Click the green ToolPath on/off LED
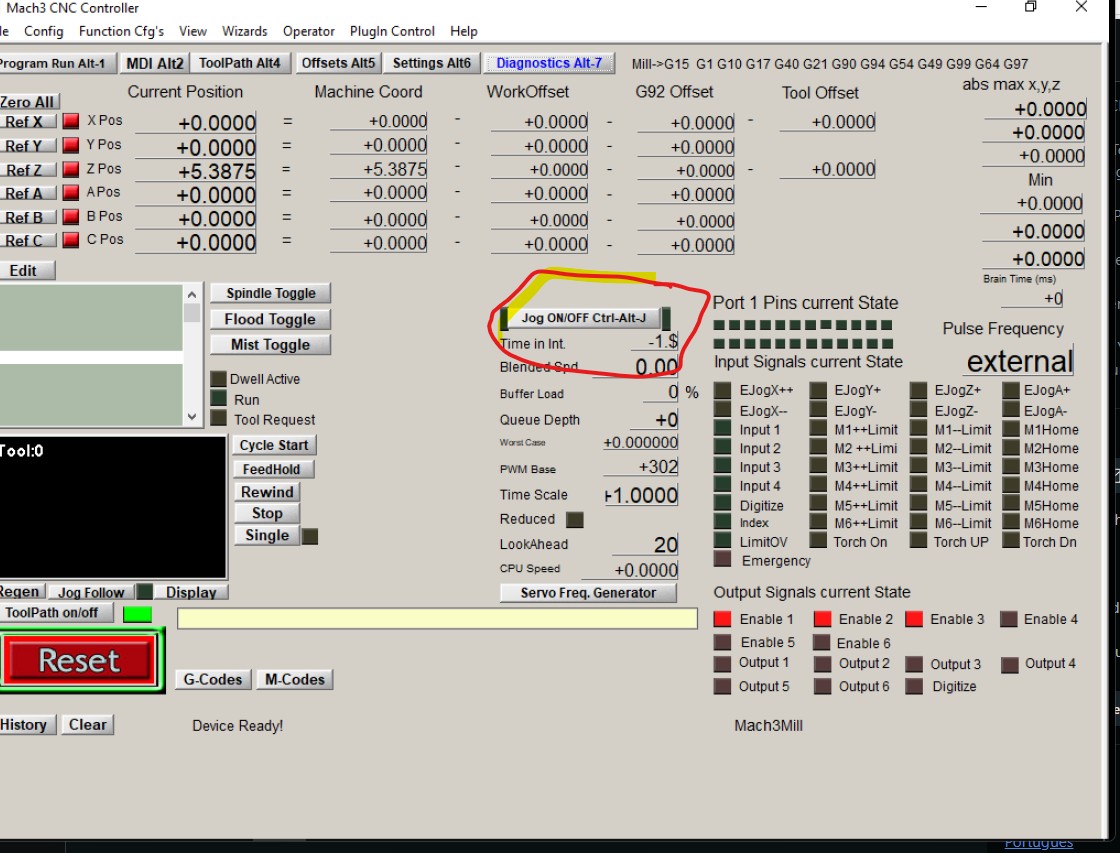 coord(137,614)
